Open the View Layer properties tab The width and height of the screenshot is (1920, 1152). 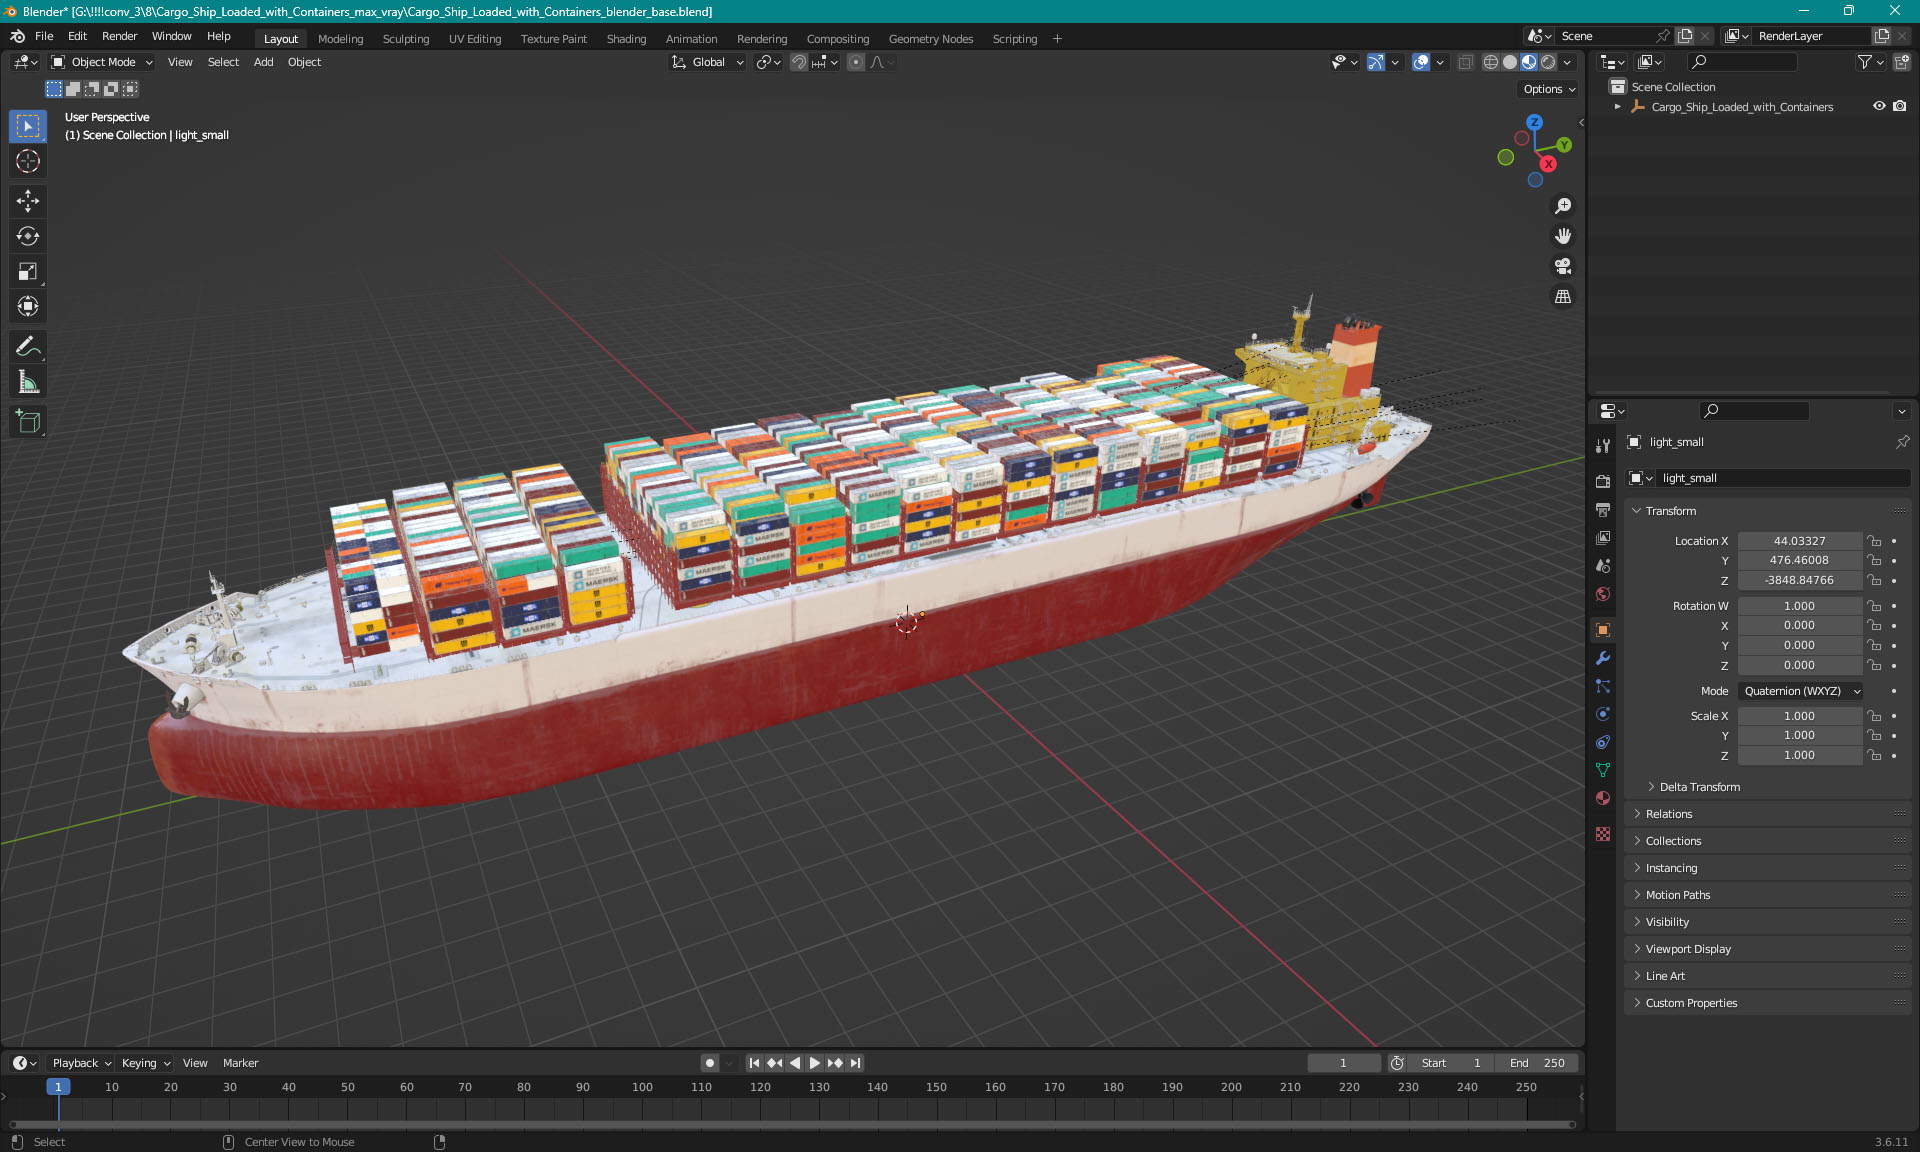coord(1603,537)
